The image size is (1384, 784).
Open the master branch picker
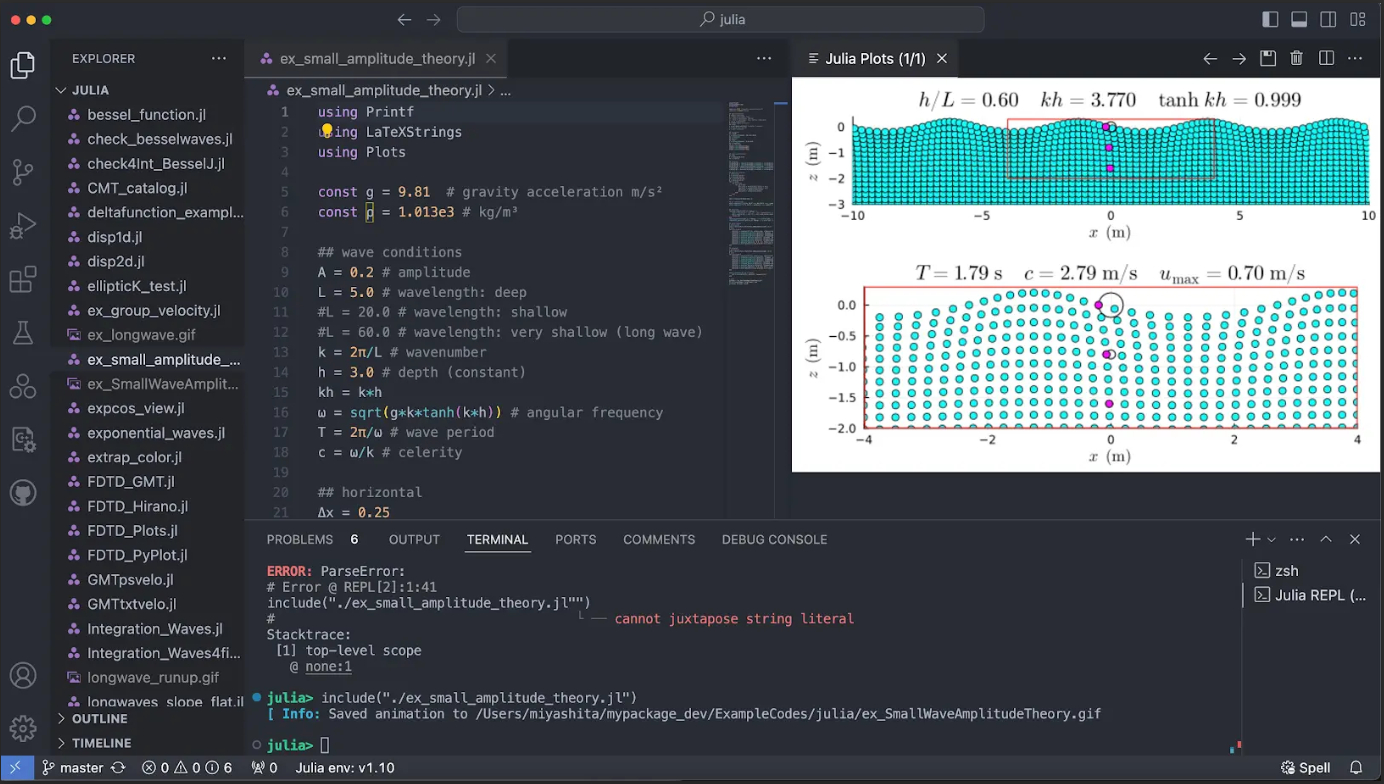[72, 768]
